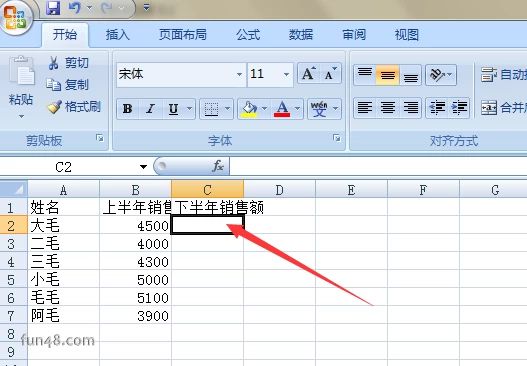Viewport: 527px width, 366px height.
Task: Expand the 粘贴 options arrow
Action: point(21,116)
